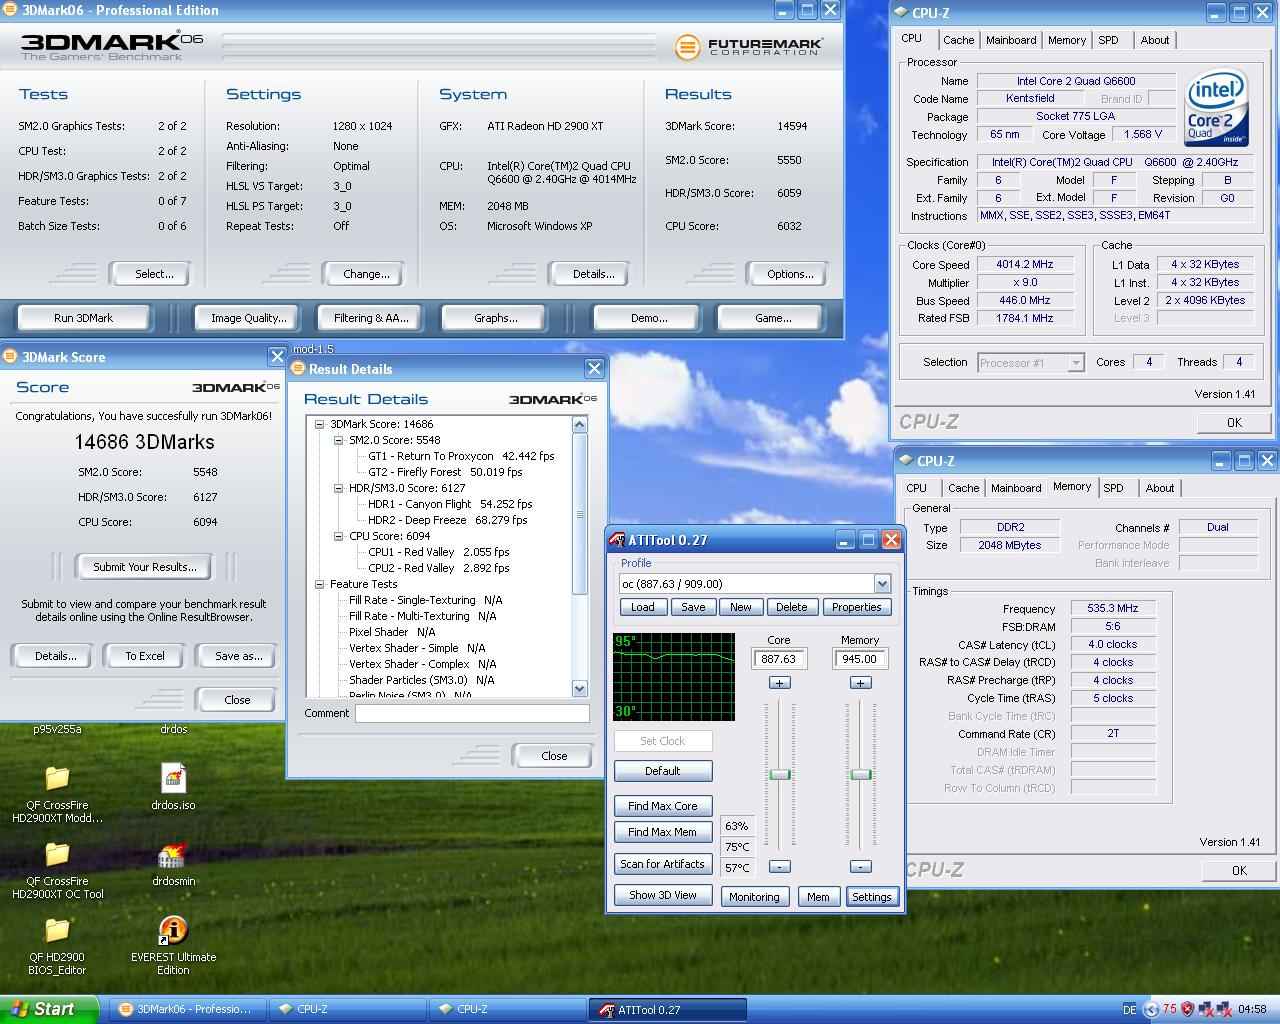The height and width of the screenshot is (1024, 1280).
Task: Open the About tab in upper CPU-Z
Action: 1155,40
